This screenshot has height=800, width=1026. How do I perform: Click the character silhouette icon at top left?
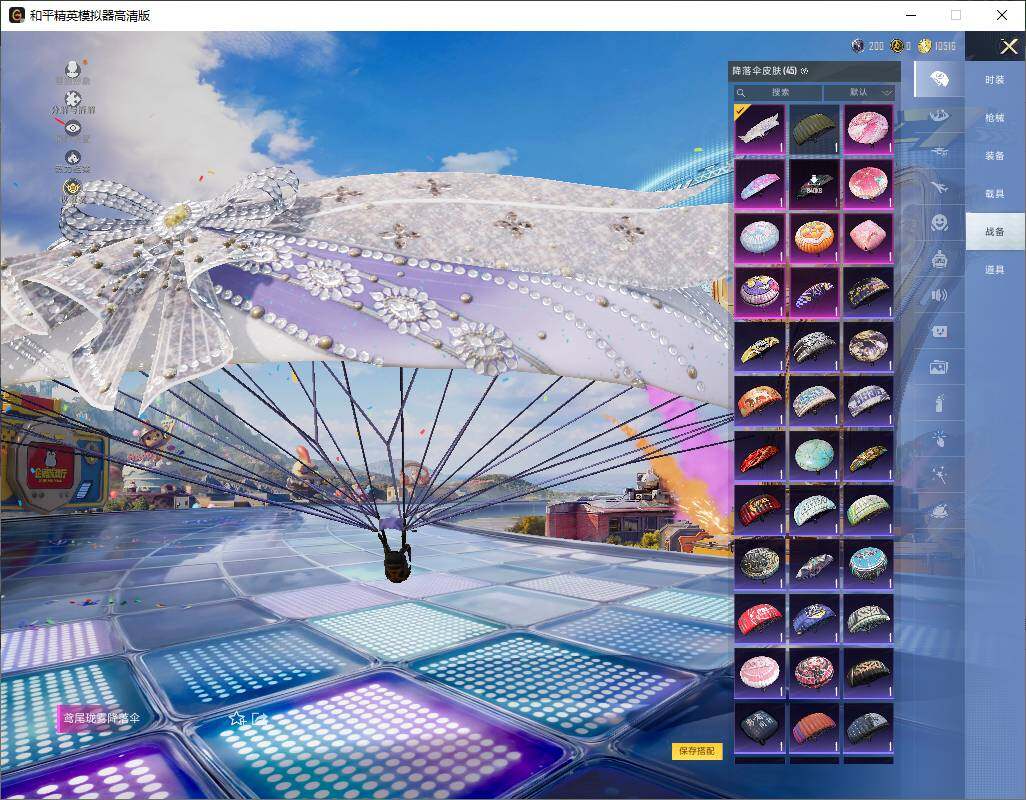[x=73, y=68]
